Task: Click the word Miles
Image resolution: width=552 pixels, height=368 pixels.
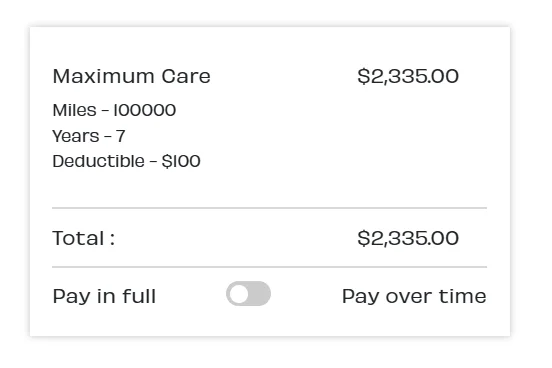Action: (x=75, y=110)
